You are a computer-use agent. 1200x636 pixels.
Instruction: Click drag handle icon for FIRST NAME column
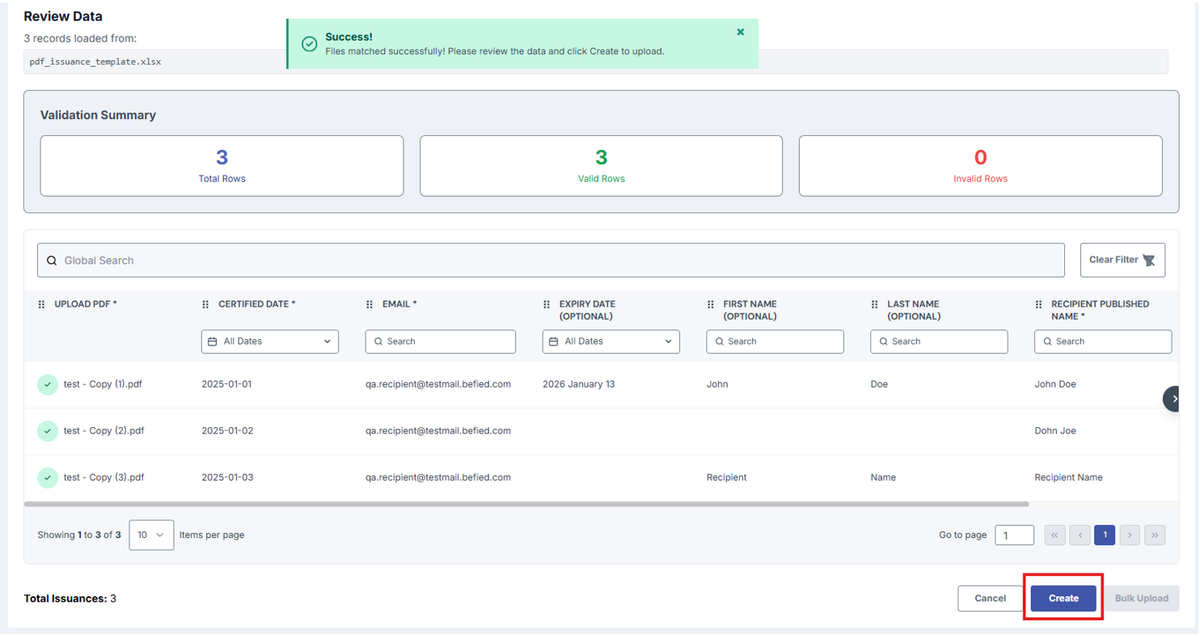point(711,304)
